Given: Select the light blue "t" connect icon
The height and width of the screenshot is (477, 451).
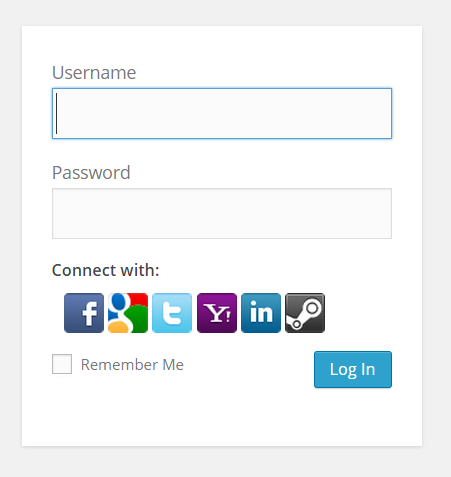Looking at the screenshot, I should pyautogui.click(x=172, y=313).
